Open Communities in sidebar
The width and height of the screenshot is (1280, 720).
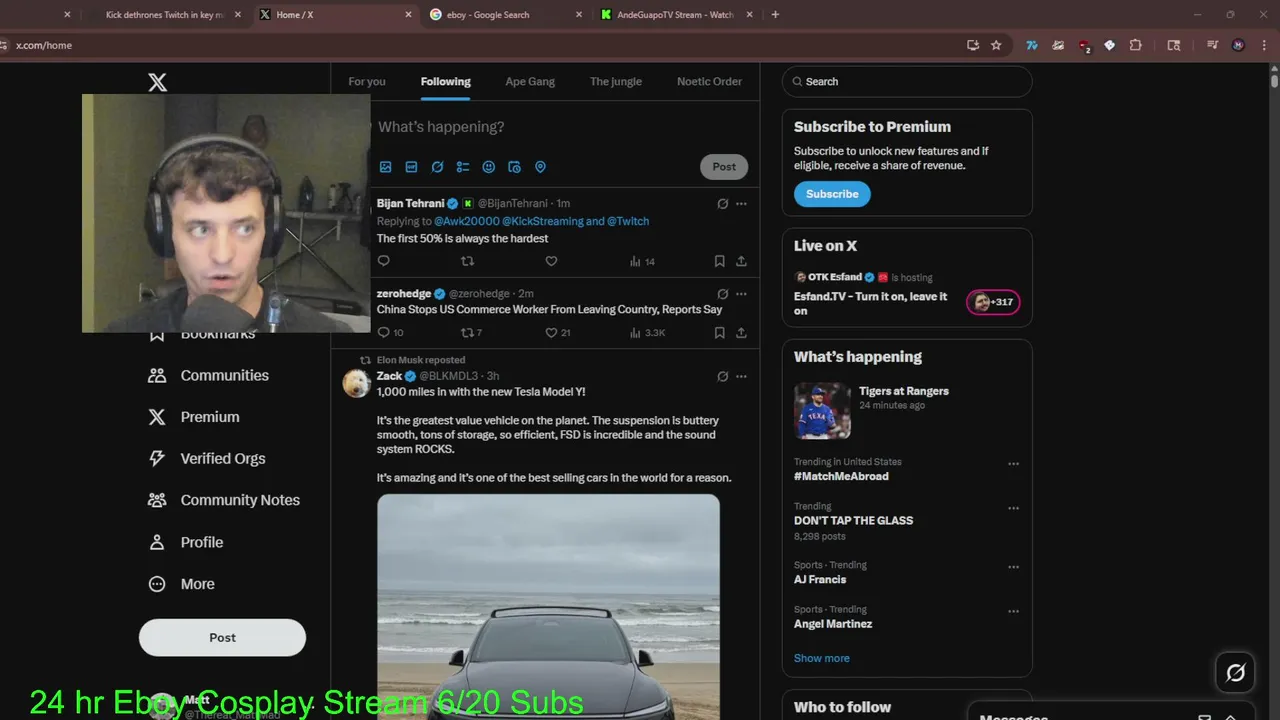209,376
